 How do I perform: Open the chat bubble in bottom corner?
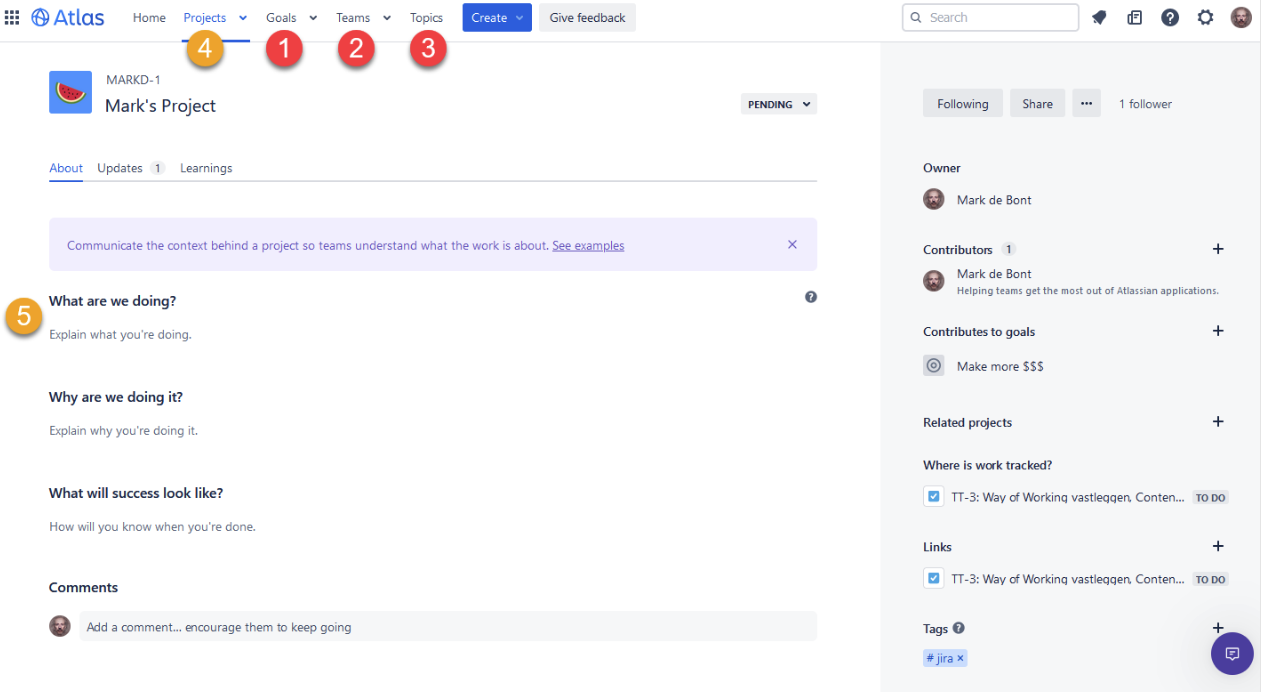(1231, 653)
